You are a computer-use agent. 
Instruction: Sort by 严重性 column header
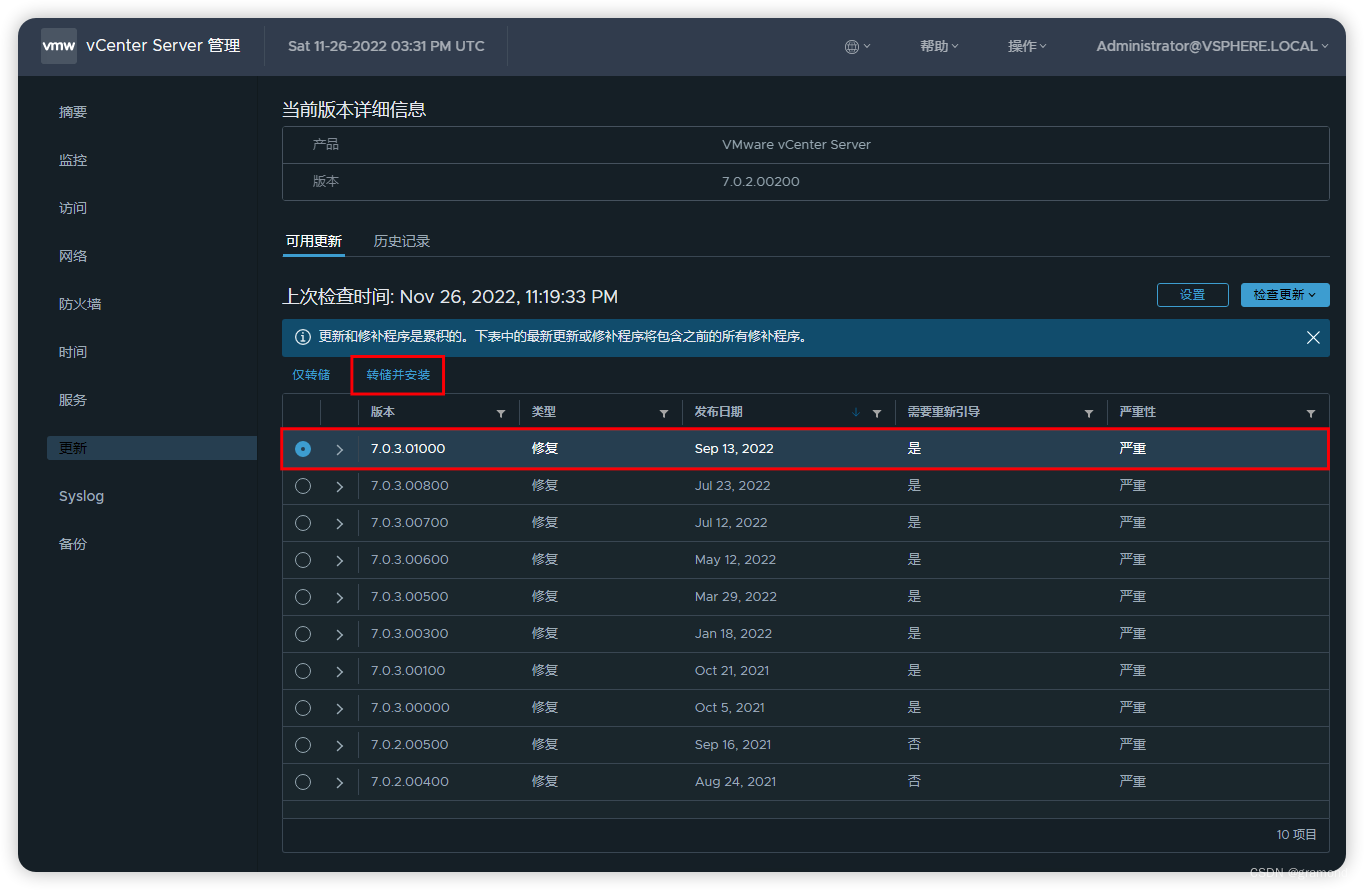pyautogui.click(x=1138, y=412)
